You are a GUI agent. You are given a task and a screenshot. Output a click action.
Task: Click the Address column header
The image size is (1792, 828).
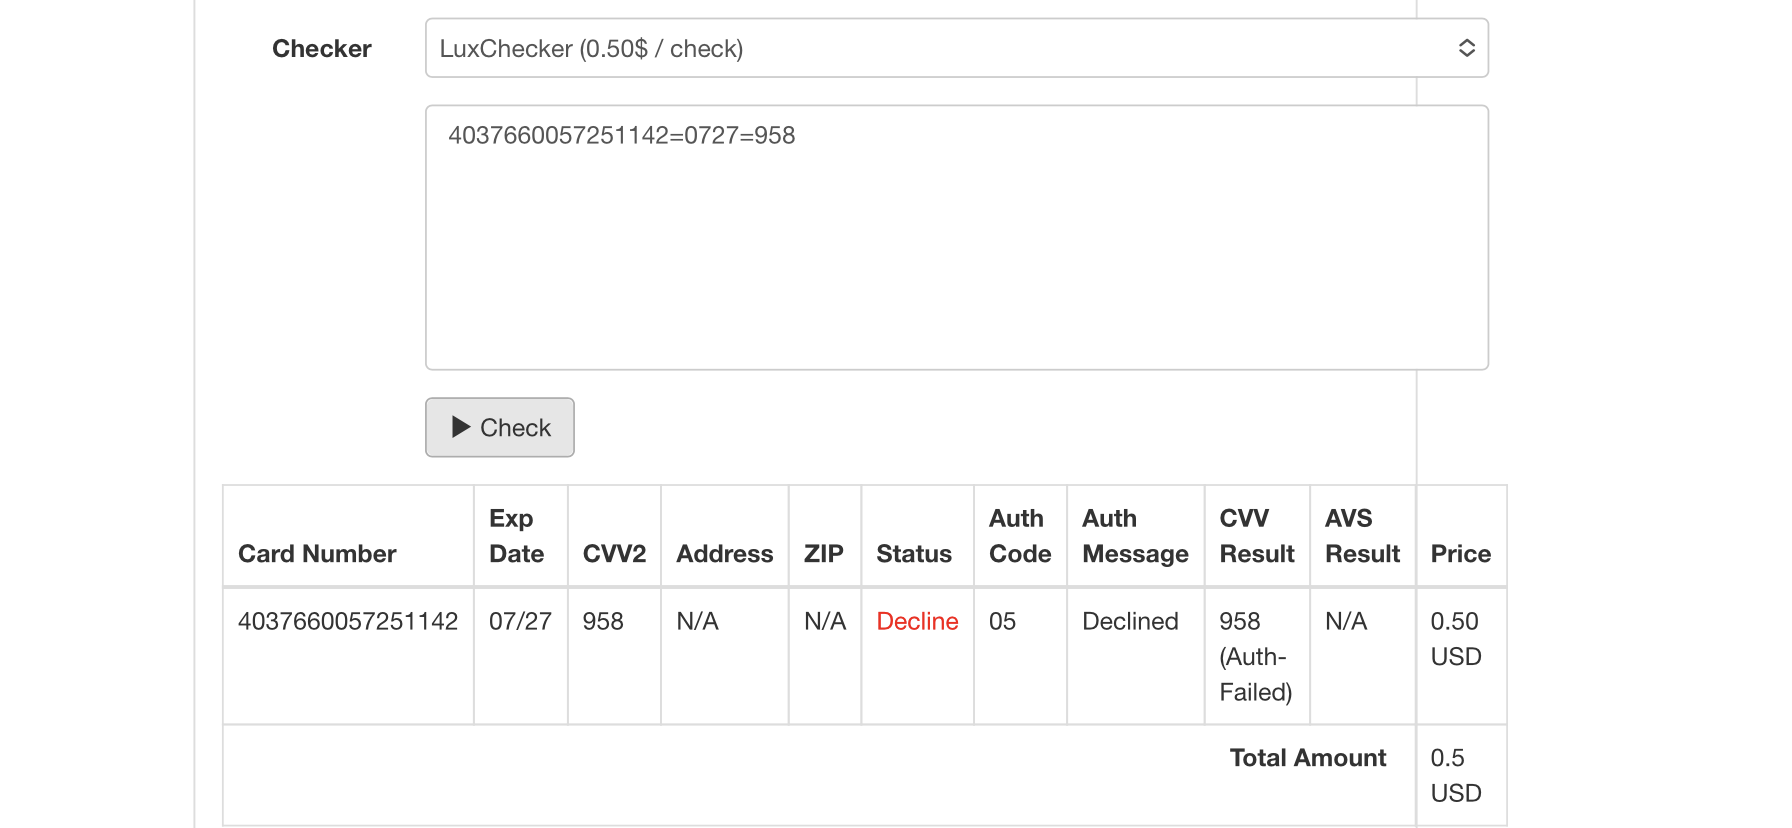click(x=724, y=553)
